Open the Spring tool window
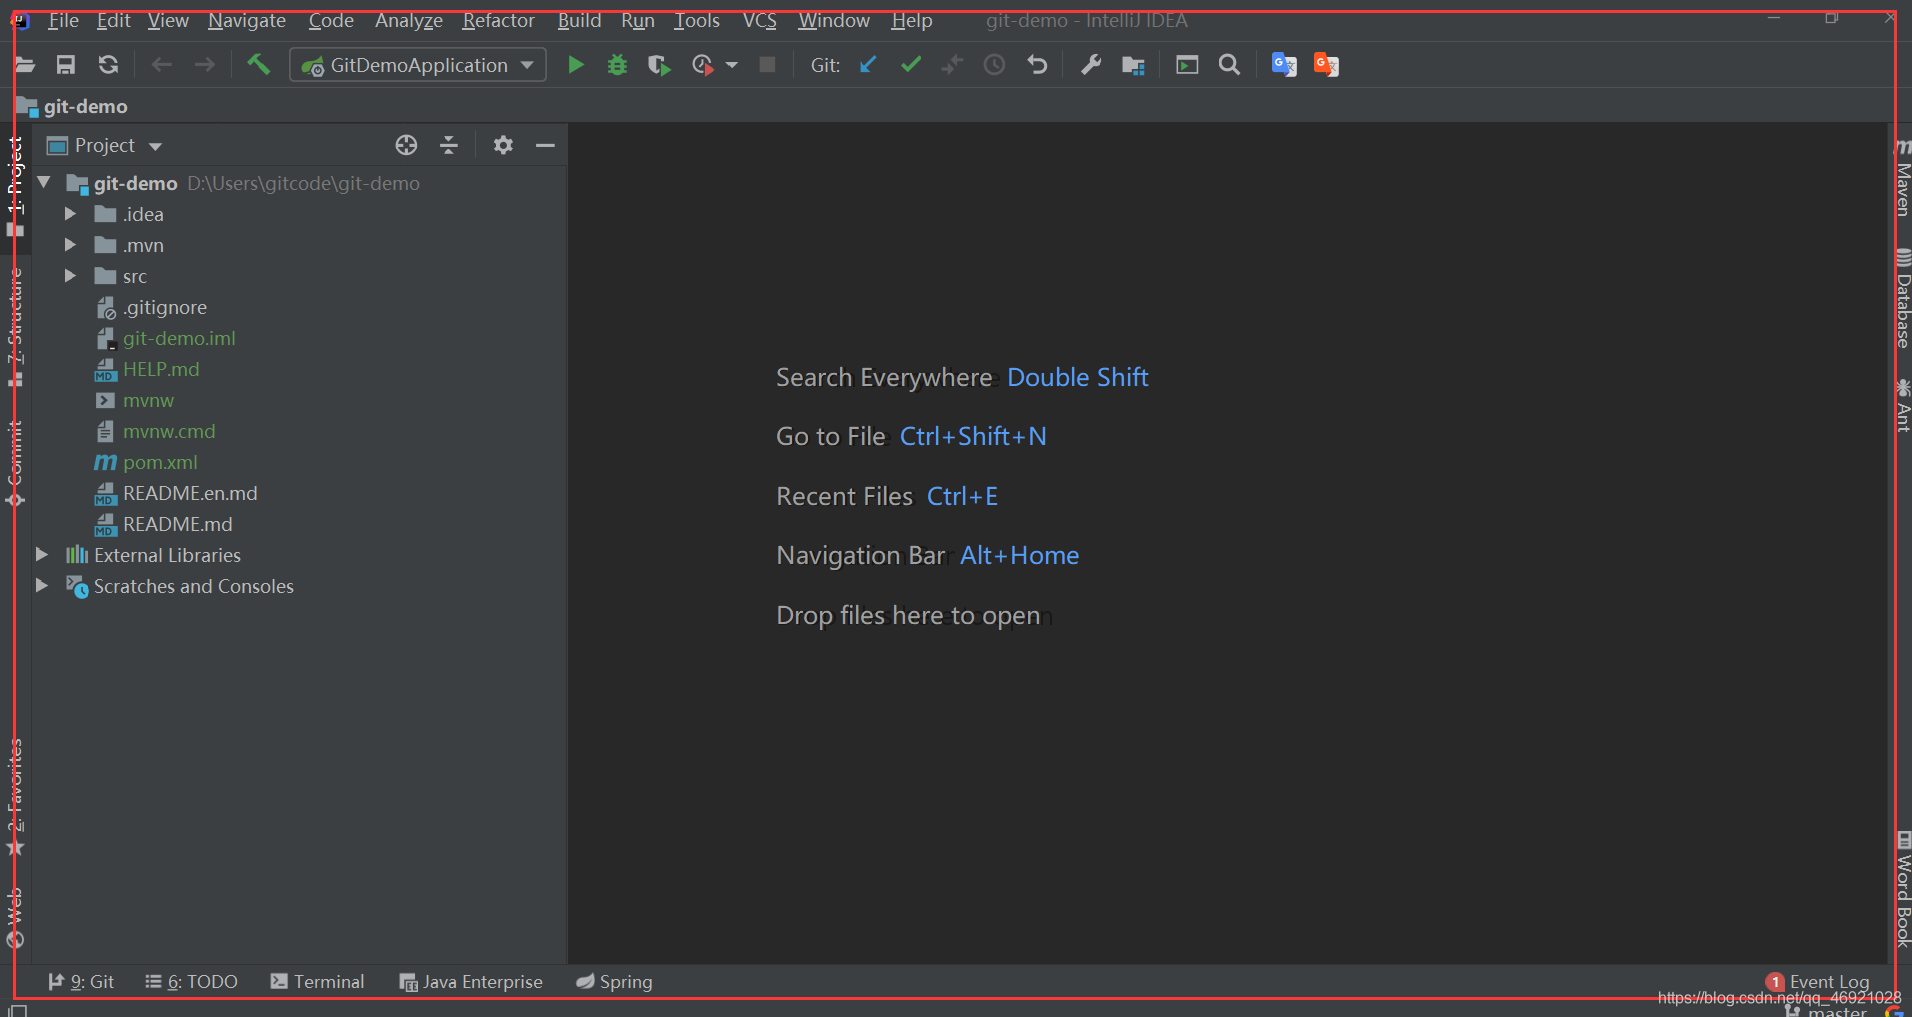This screenshot has height=1017, width=1912. [x=614, y=982]
